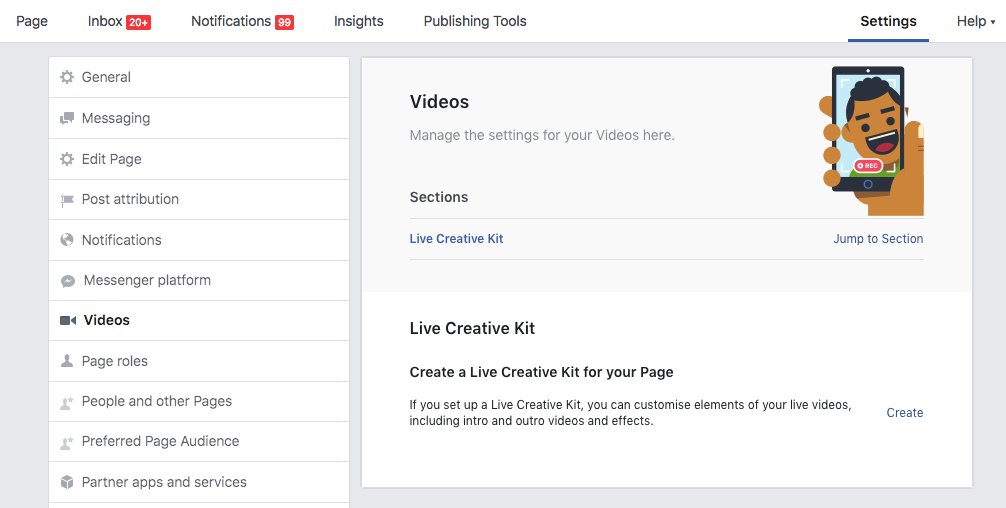
Task: Select Preferred Page Audience in sidebar
Action: [x=199, y=441]
